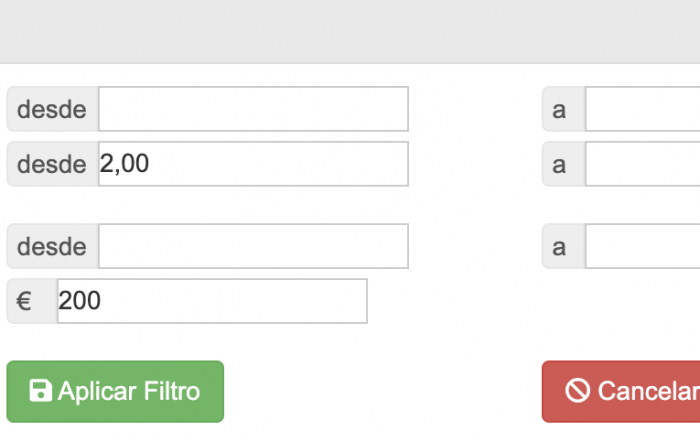Focus the third row's "a" upper-bound field
This screenshot has width=700, height=441.
642,246
